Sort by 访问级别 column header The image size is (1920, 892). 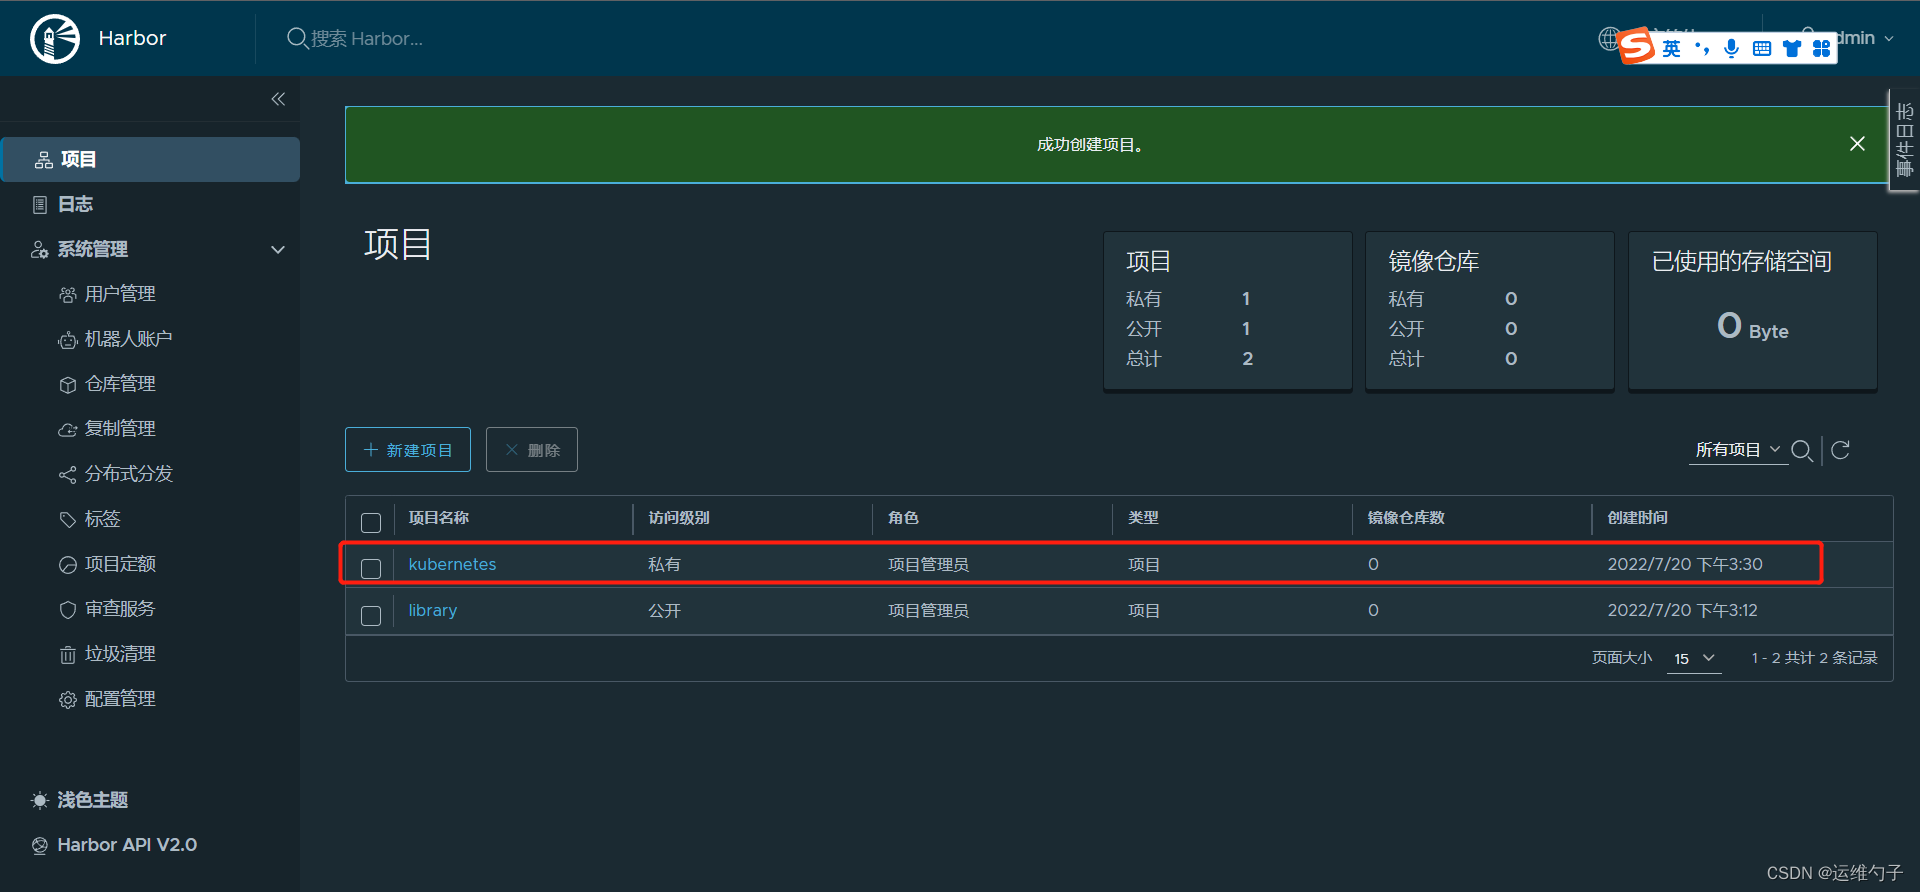[679, 518]
